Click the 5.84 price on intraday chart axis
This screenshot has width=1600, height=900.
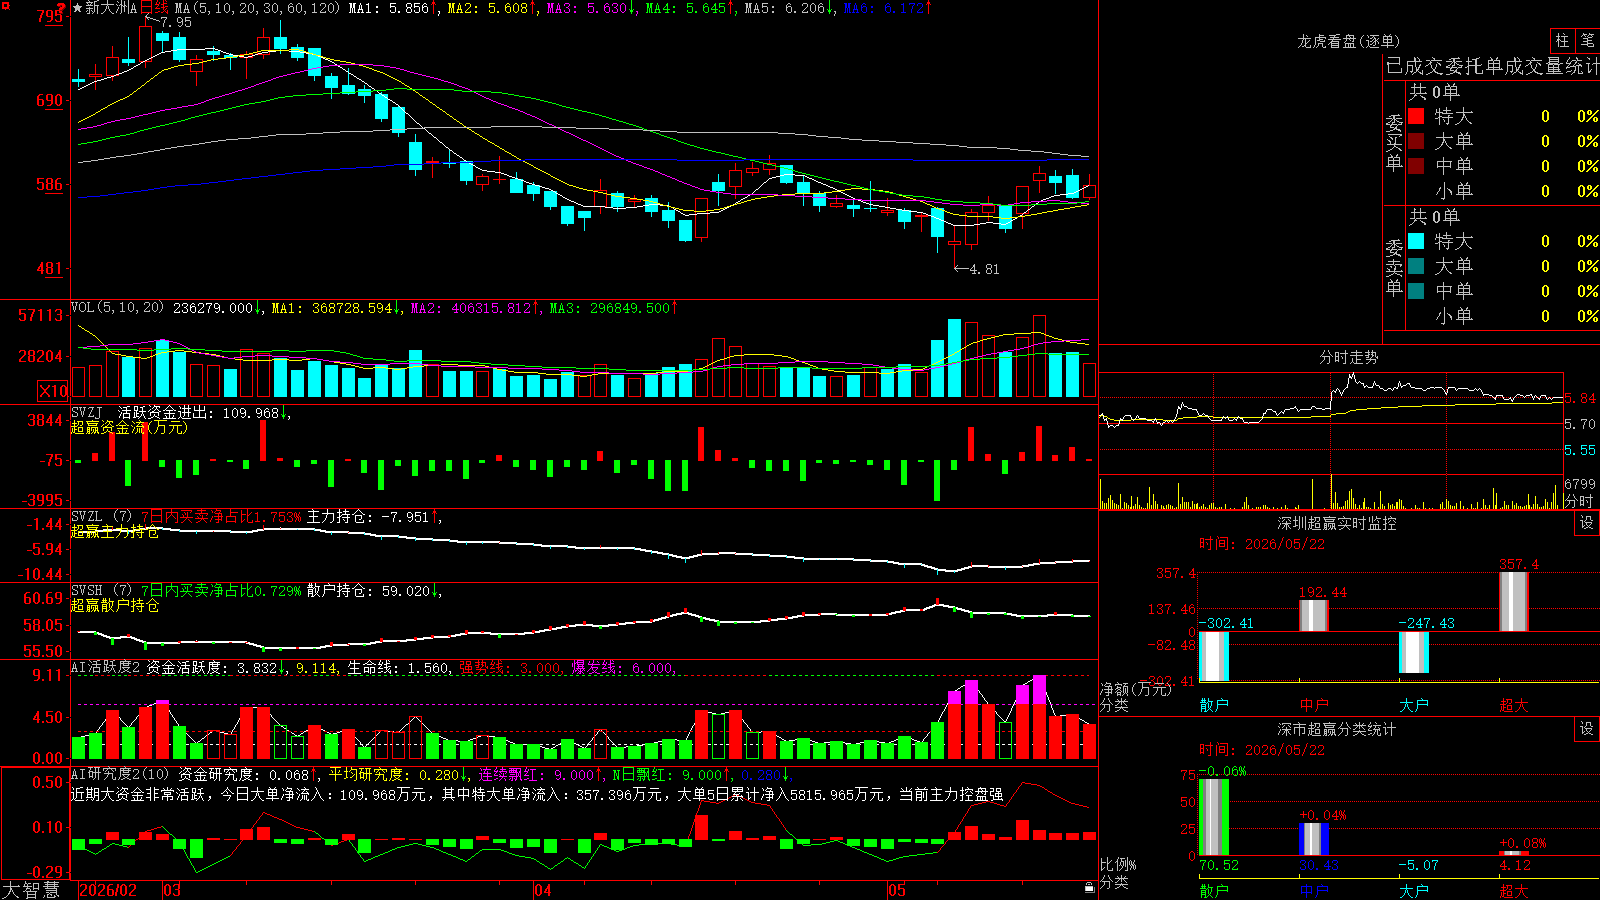click(1580, 398)
